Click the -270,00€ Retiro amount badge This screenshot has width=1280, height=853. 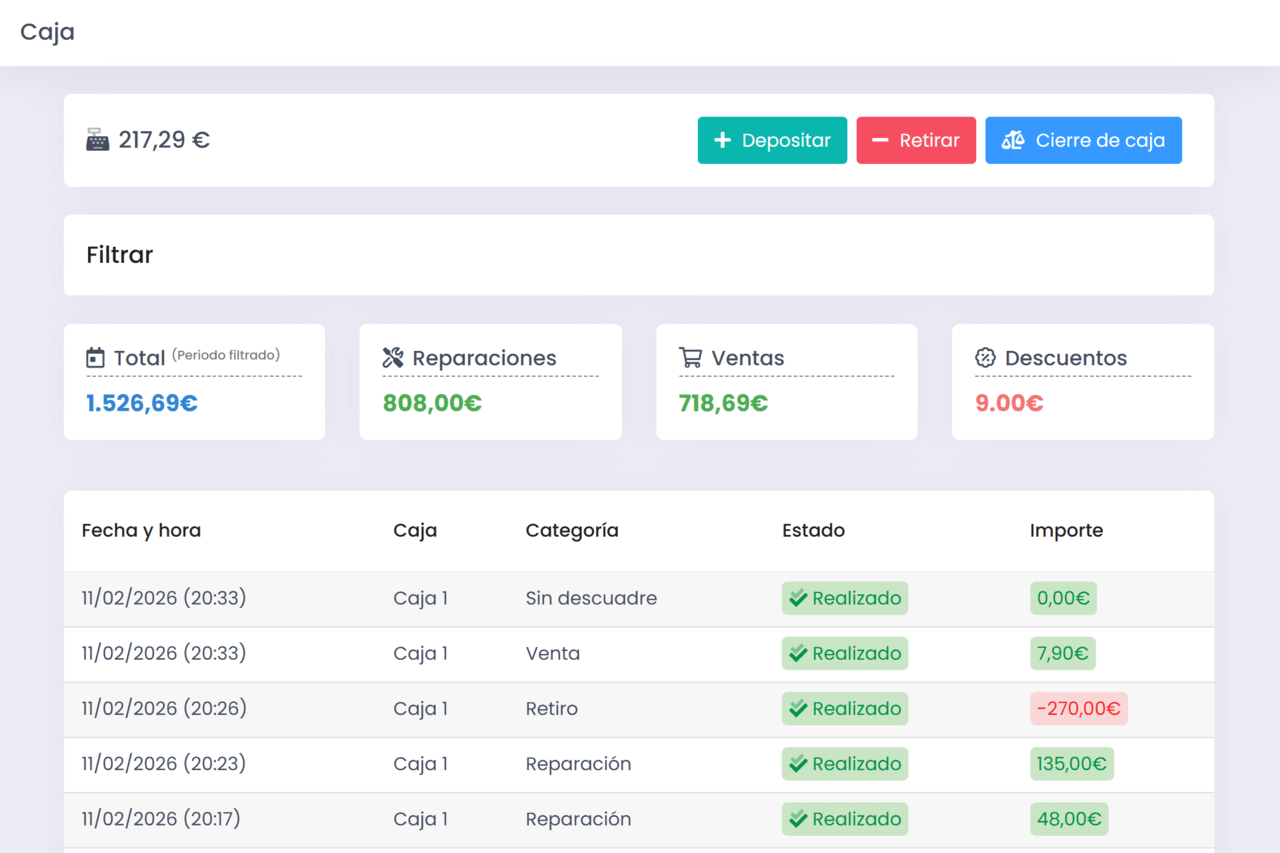tap(1078, 709)
